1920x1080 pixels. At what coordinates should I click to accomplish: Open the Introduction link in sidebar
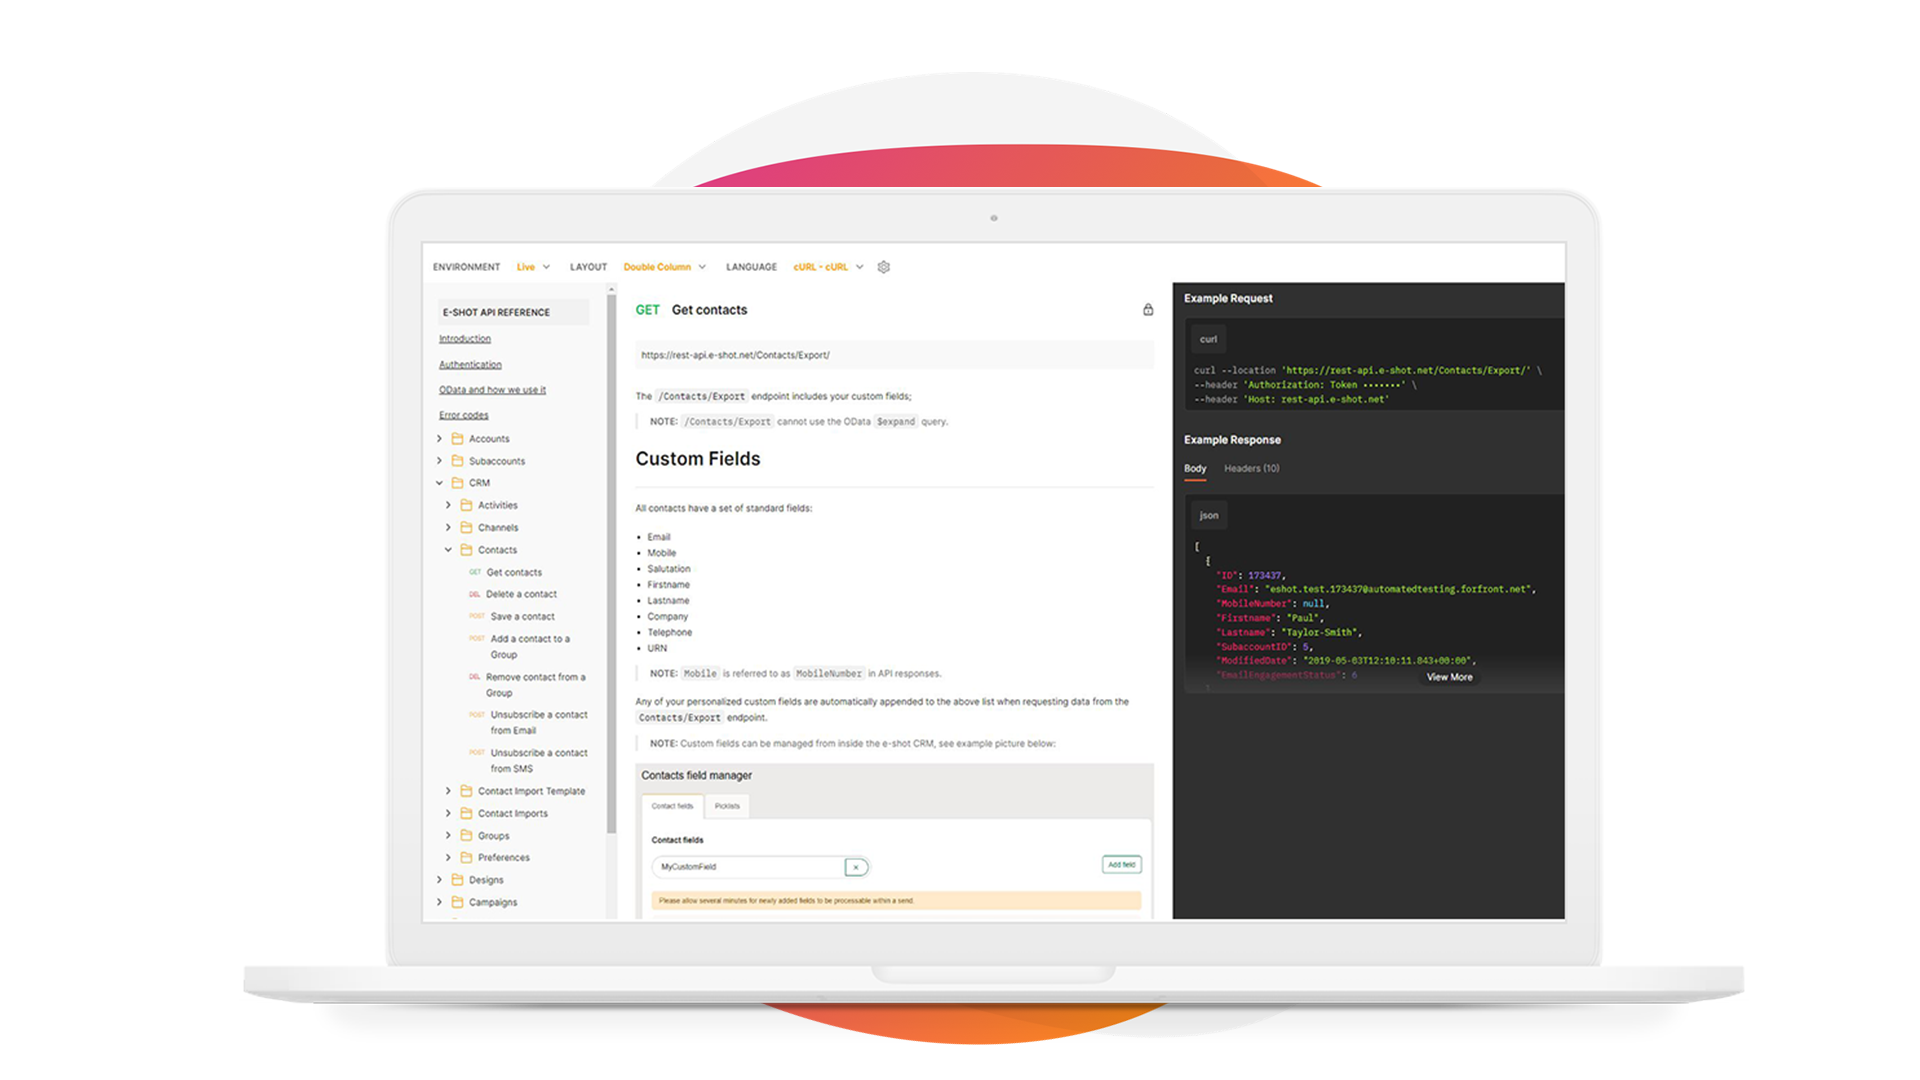[464, 339]
